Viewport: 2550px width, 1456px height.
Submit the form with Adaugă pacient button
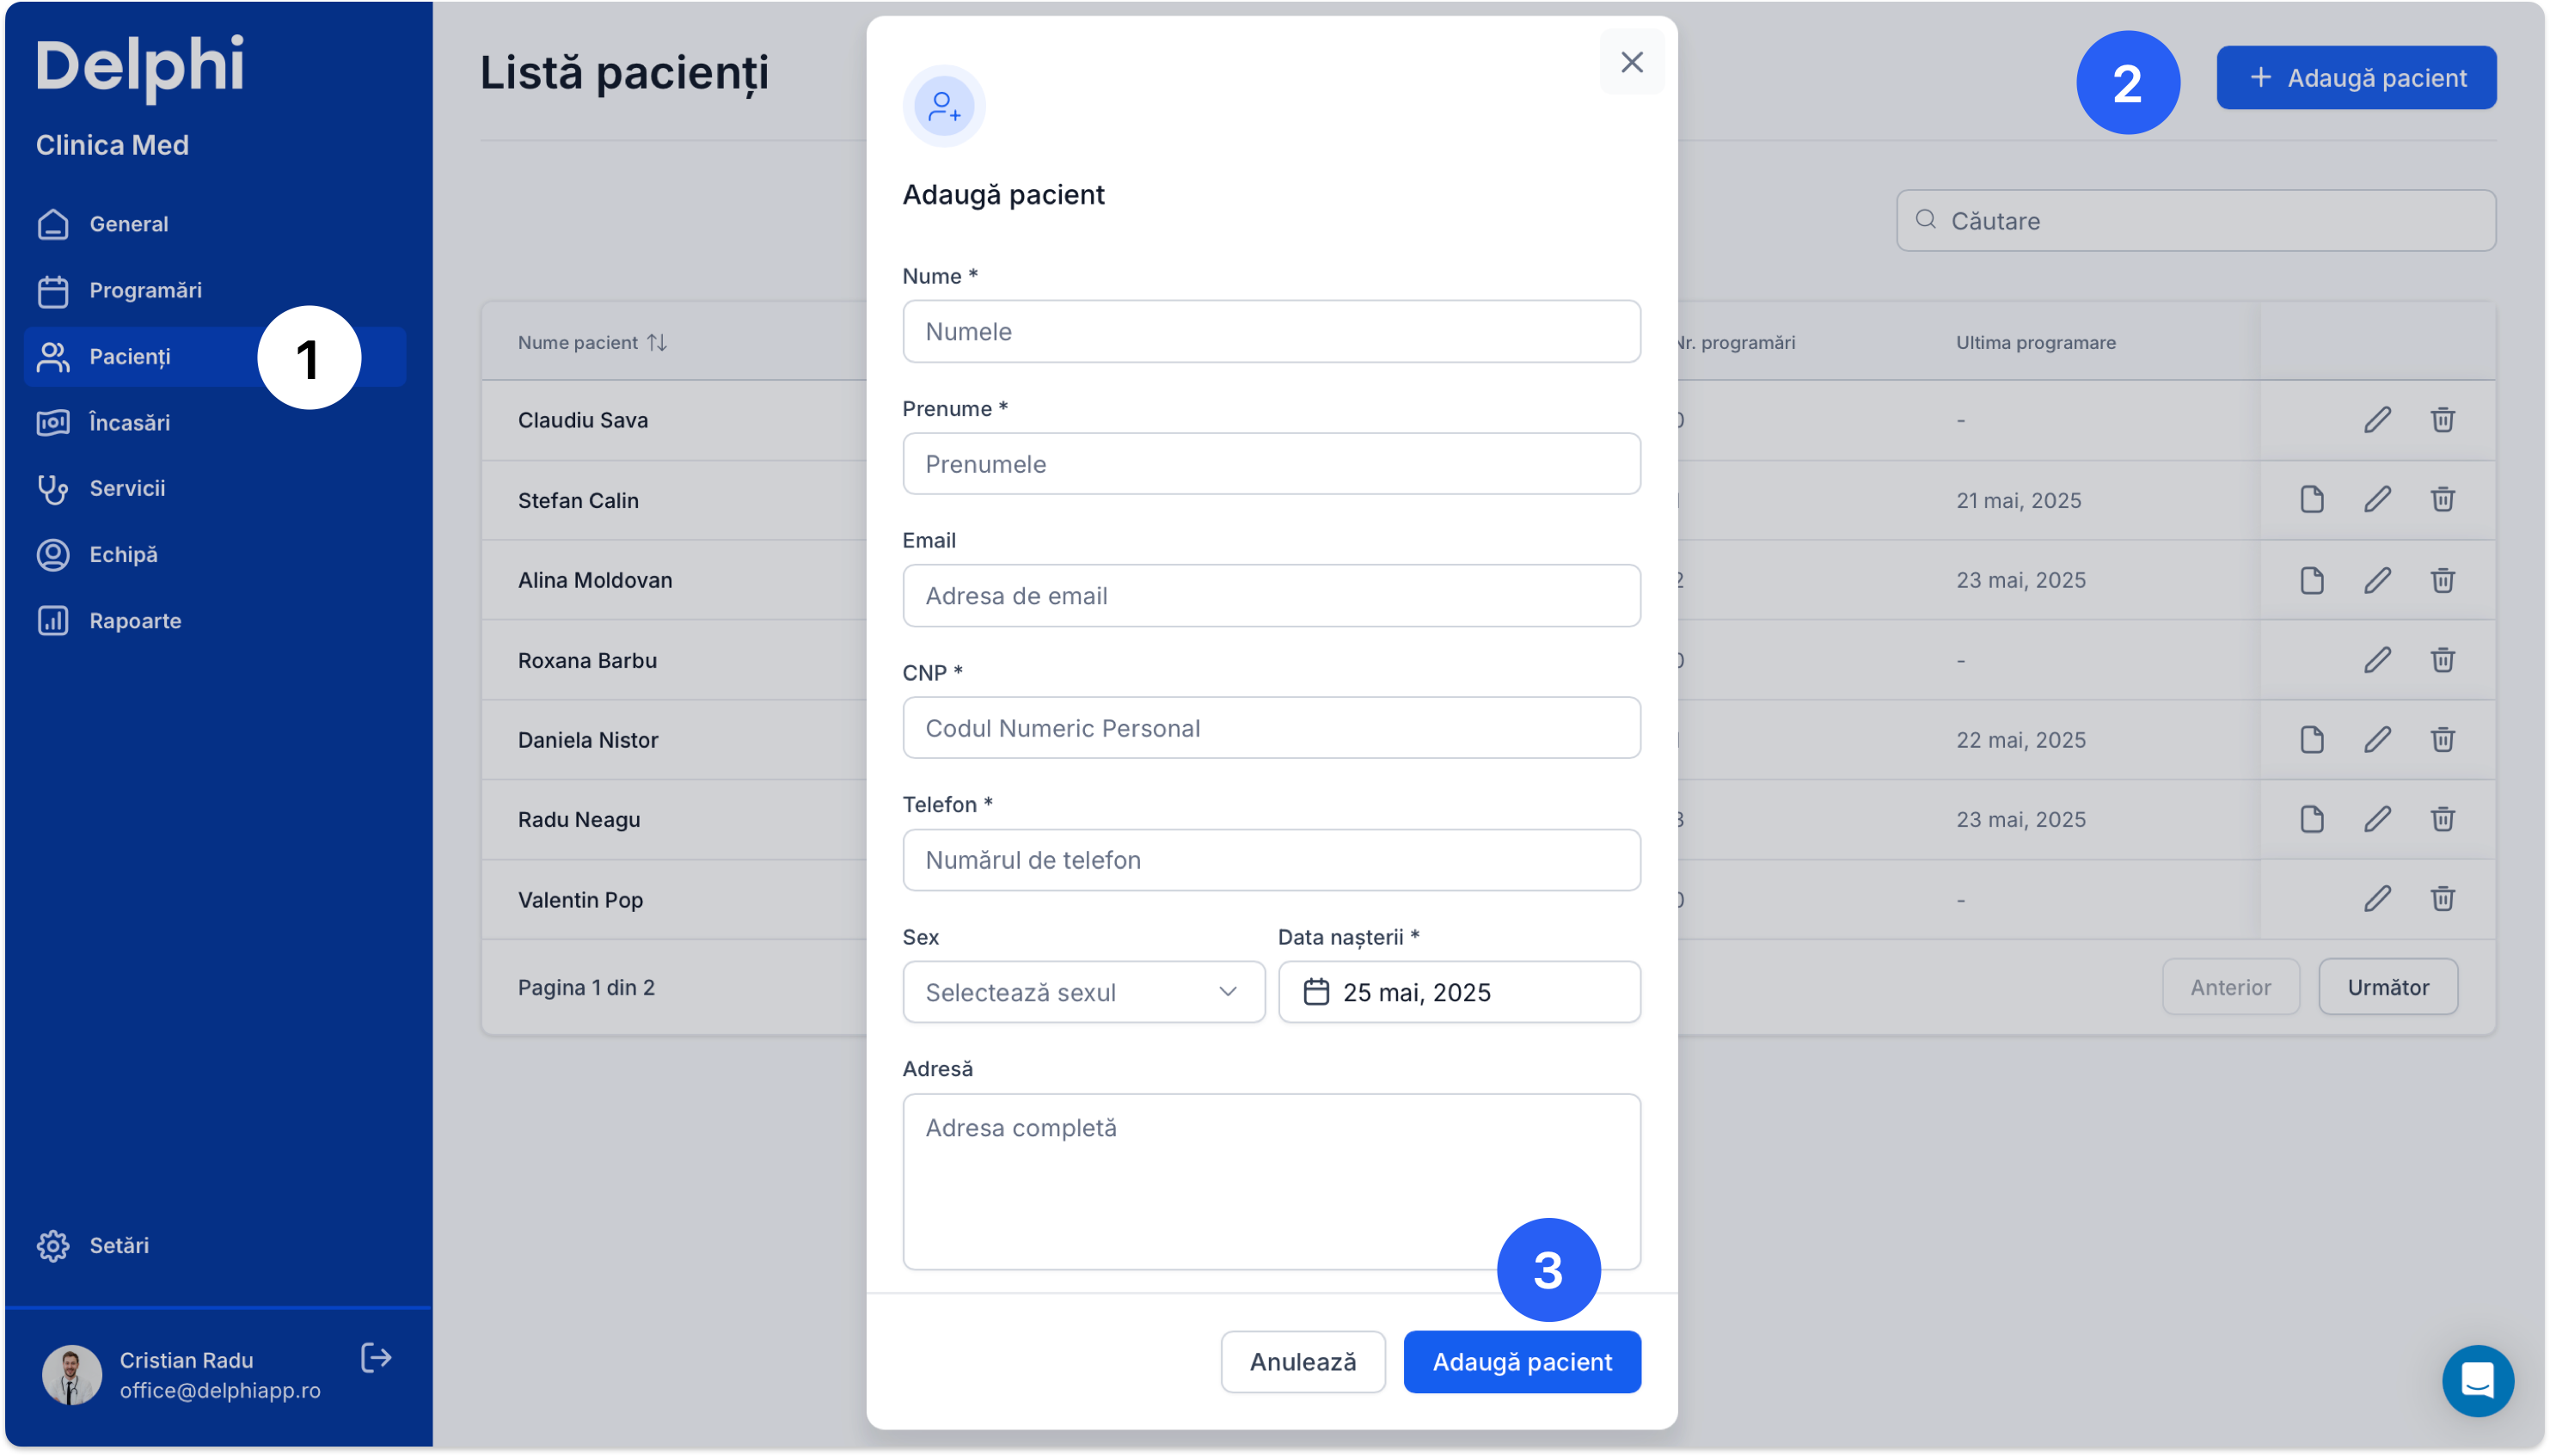1521,1362
